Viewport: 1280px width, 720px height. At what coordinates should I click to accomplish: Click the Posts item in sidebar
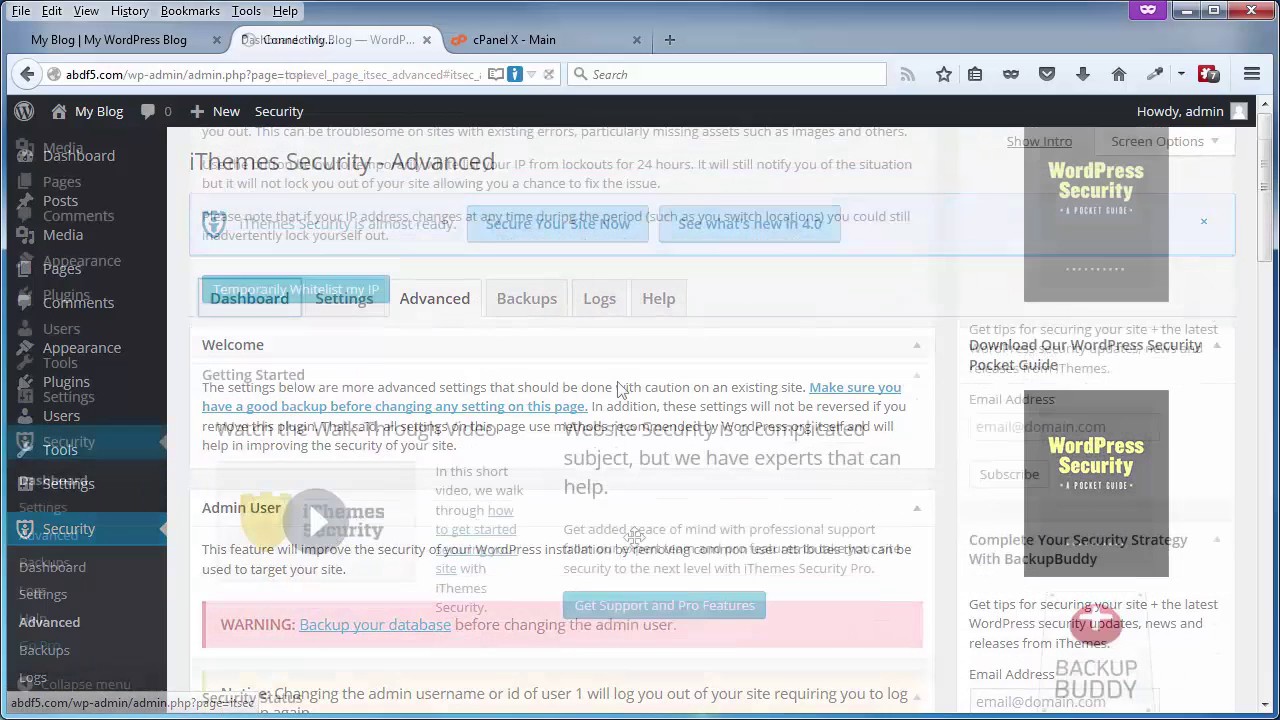[60, 201]
